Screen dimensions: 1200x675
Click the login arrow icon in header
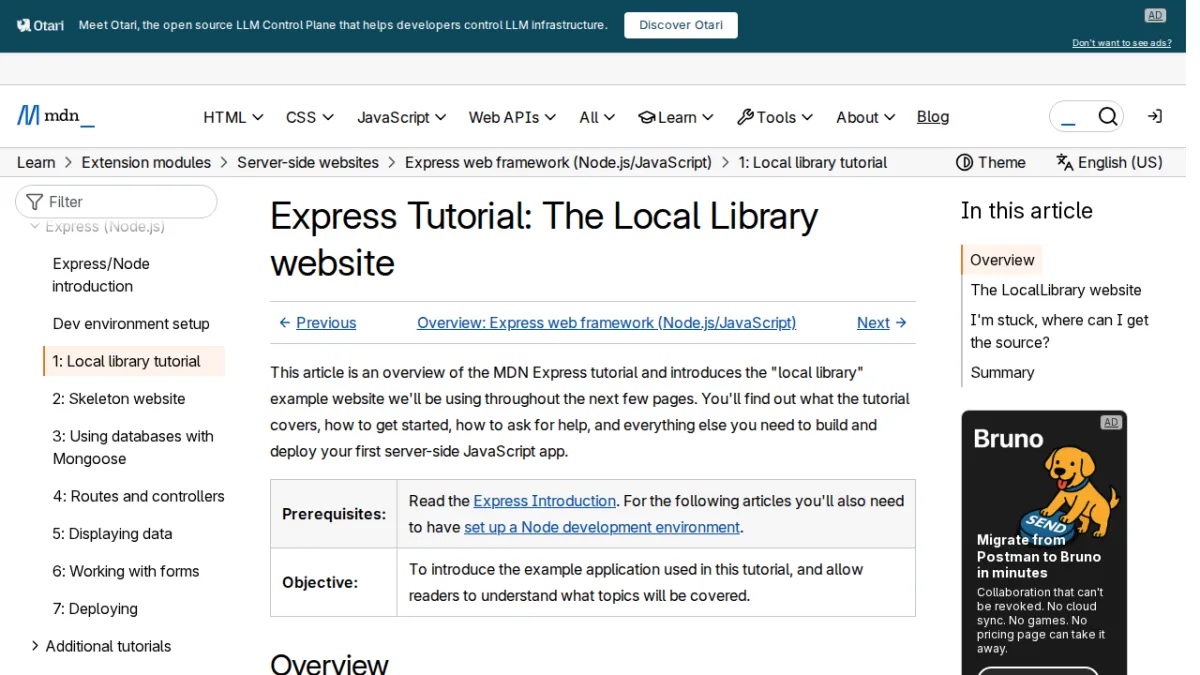click(x=1155, y=117)
